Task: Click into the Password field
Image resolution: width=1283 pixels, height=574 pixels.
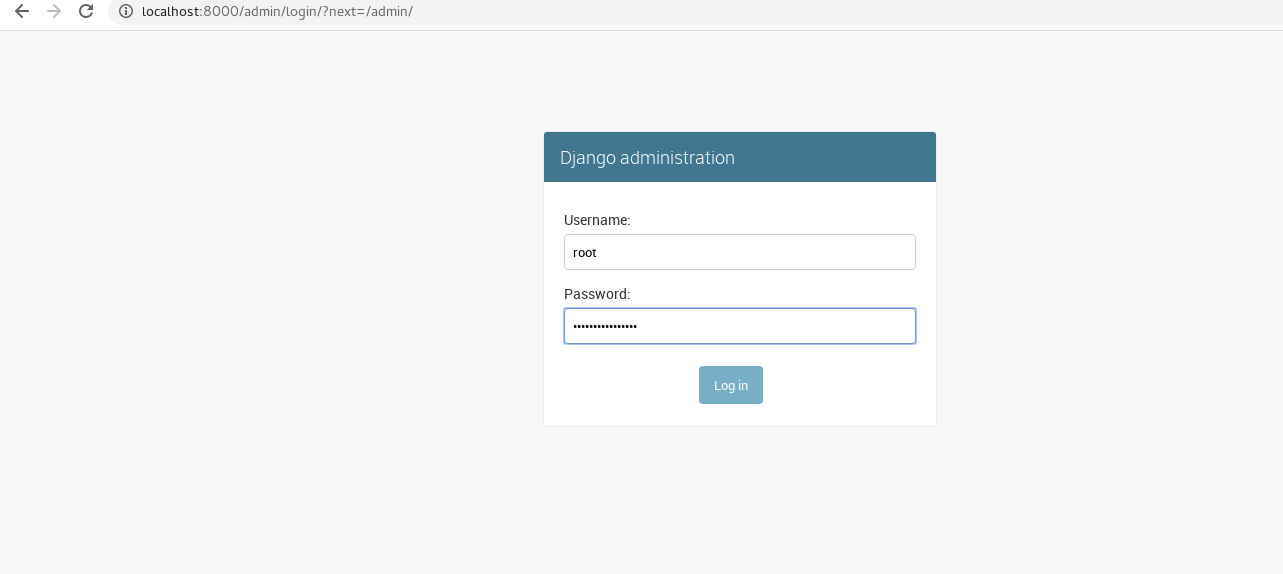Action: coord(739,326)
